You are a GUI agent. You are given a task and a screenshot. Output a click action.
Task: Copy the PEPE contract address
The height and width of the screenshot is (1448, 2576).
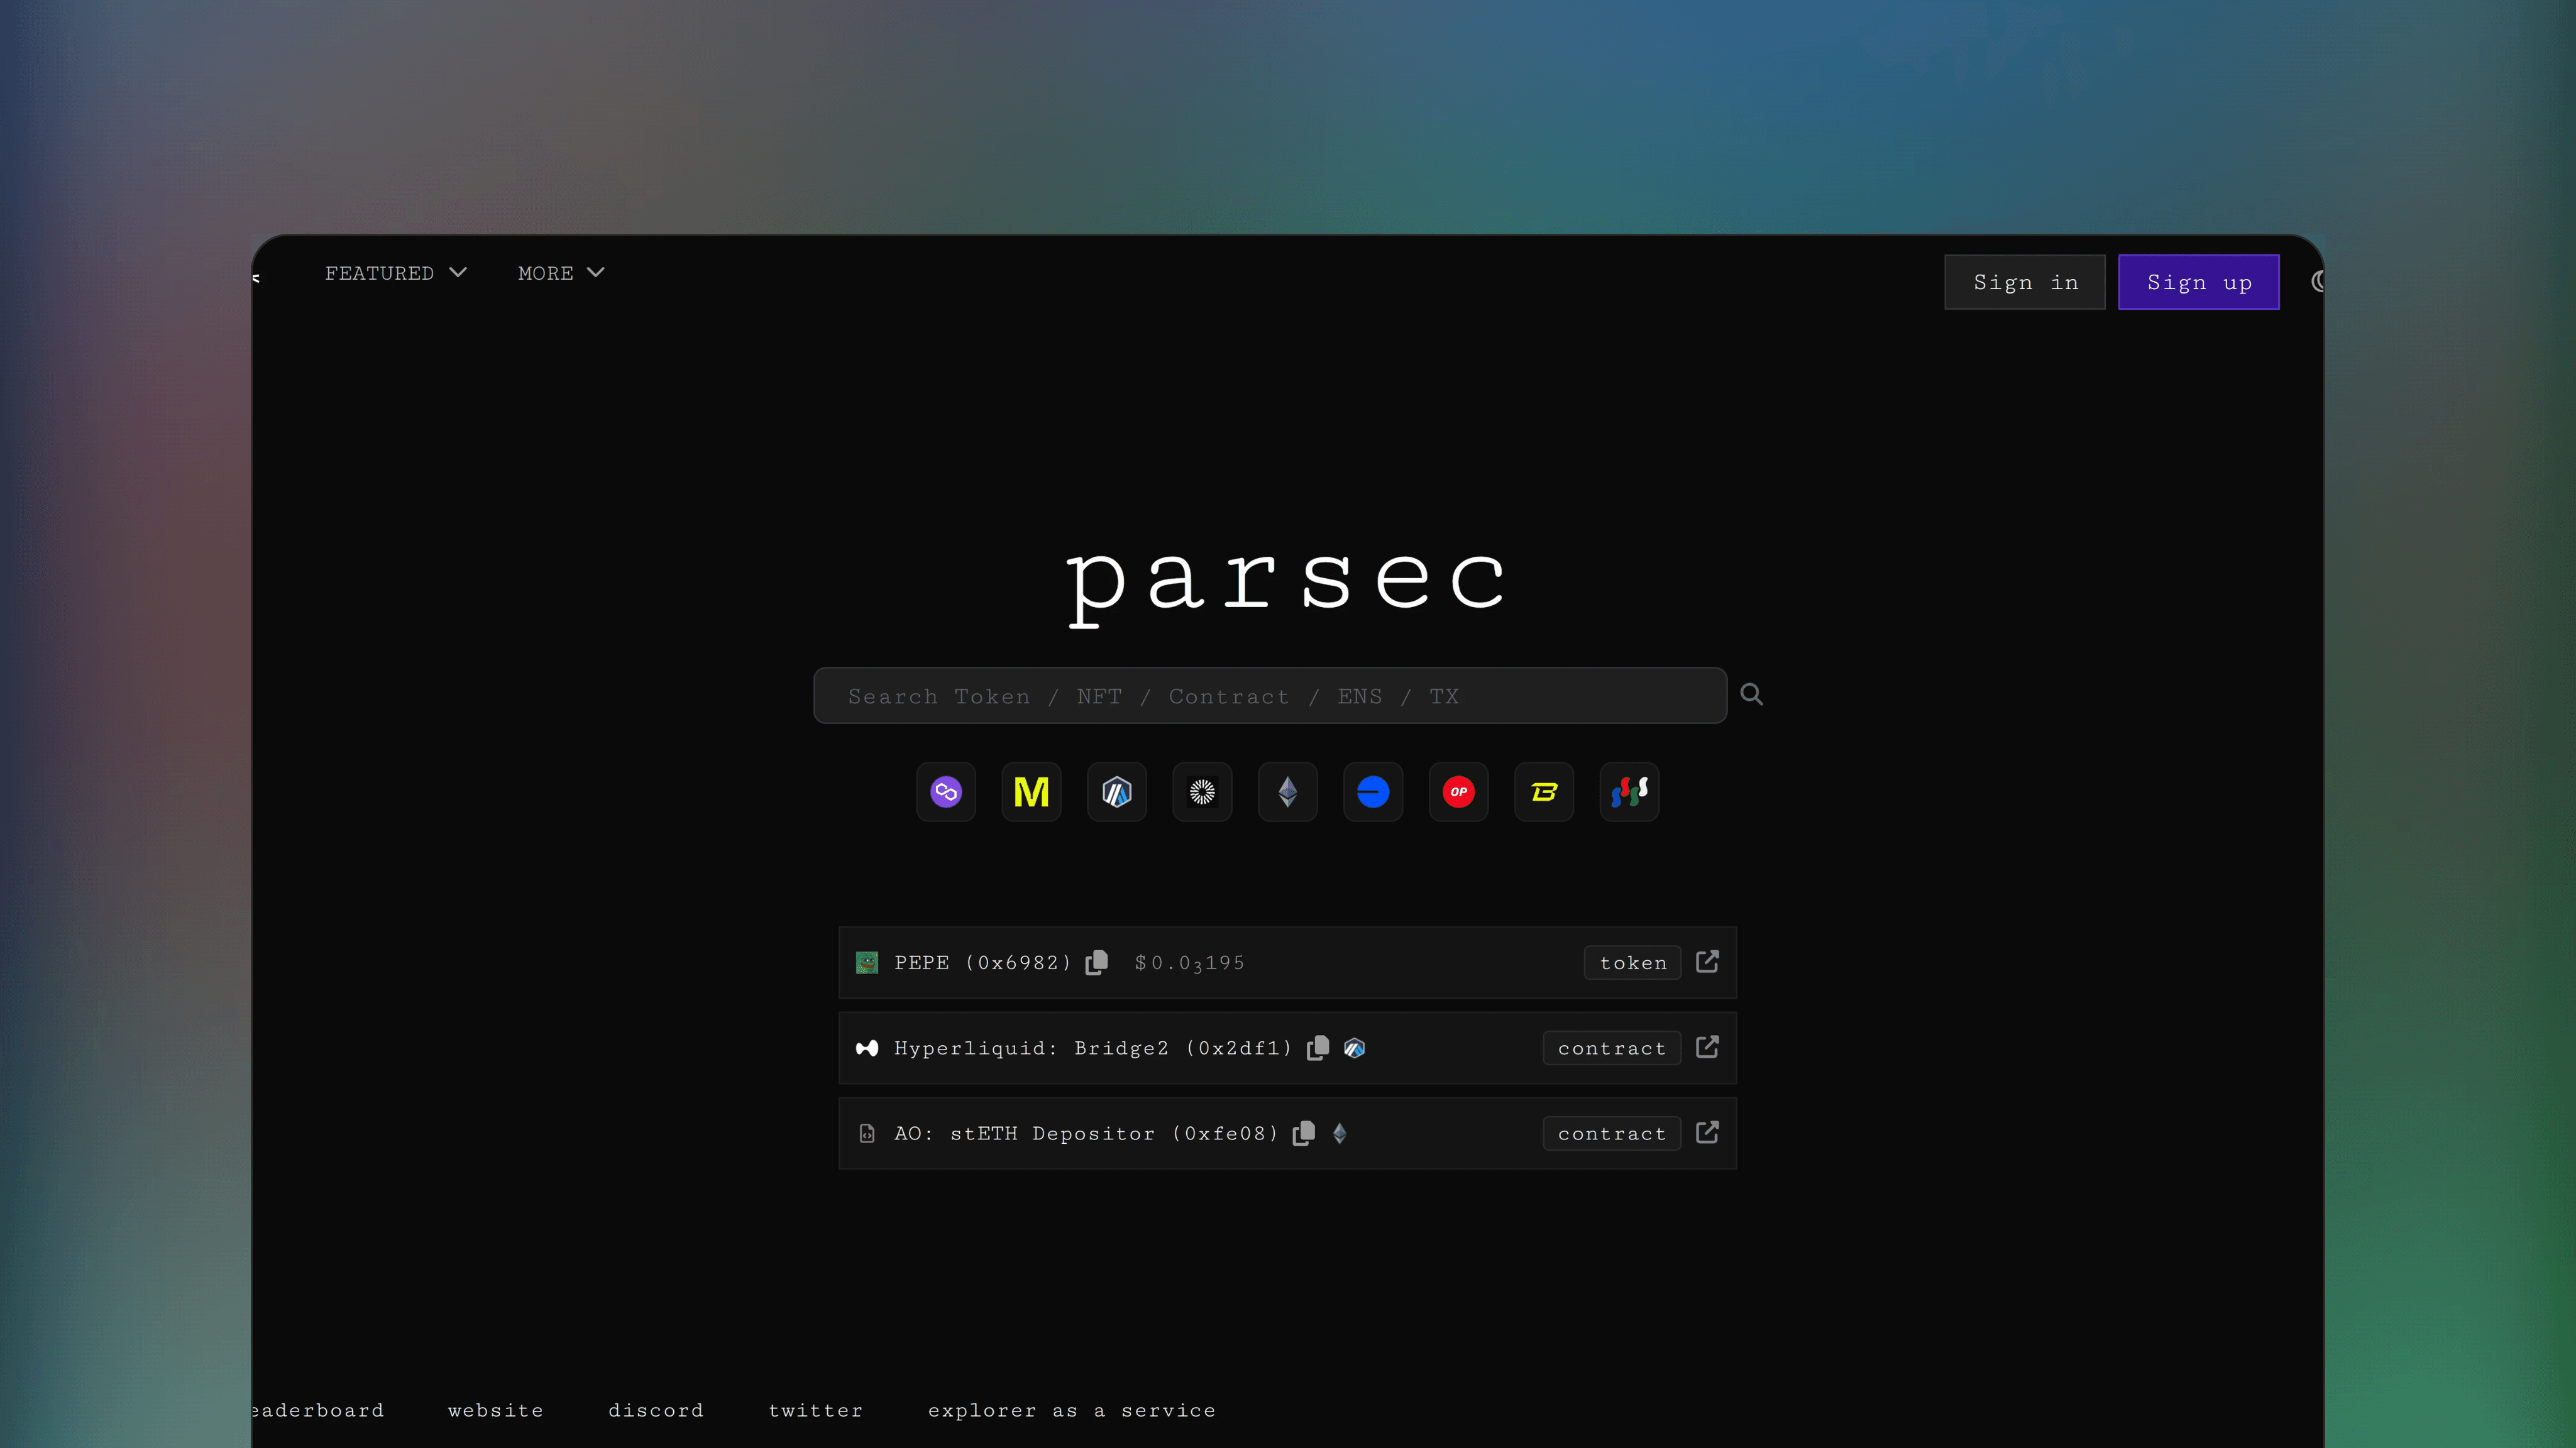(x=1096, y=962)
